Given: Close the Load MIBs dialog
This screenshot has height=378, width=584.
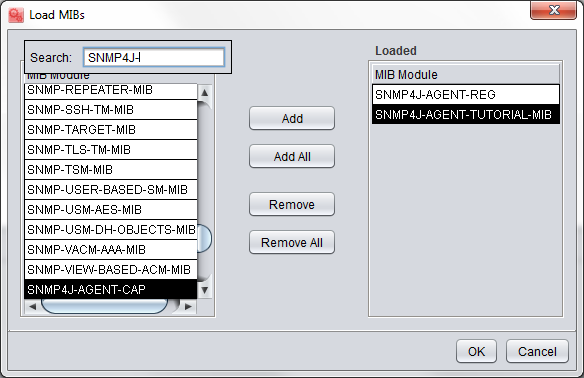Looking at the screenshot, I should [553, 10].
